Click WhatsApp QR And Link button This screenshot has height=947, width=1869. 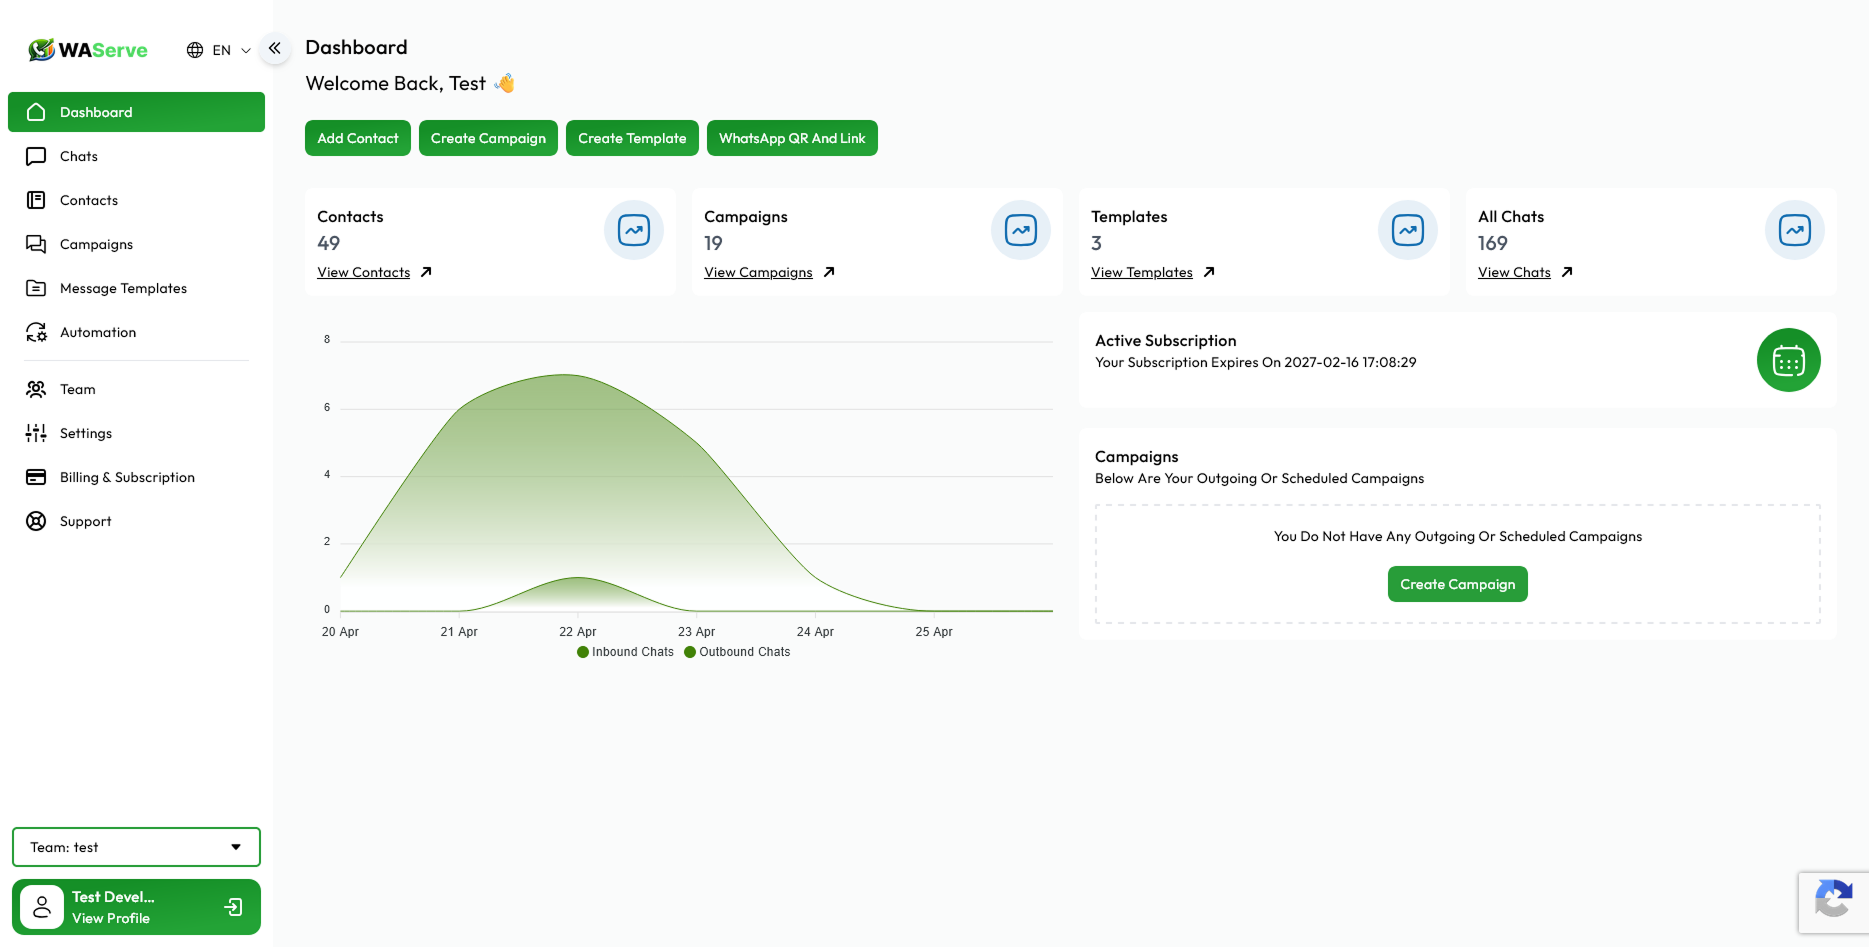[x=792, y=138]
